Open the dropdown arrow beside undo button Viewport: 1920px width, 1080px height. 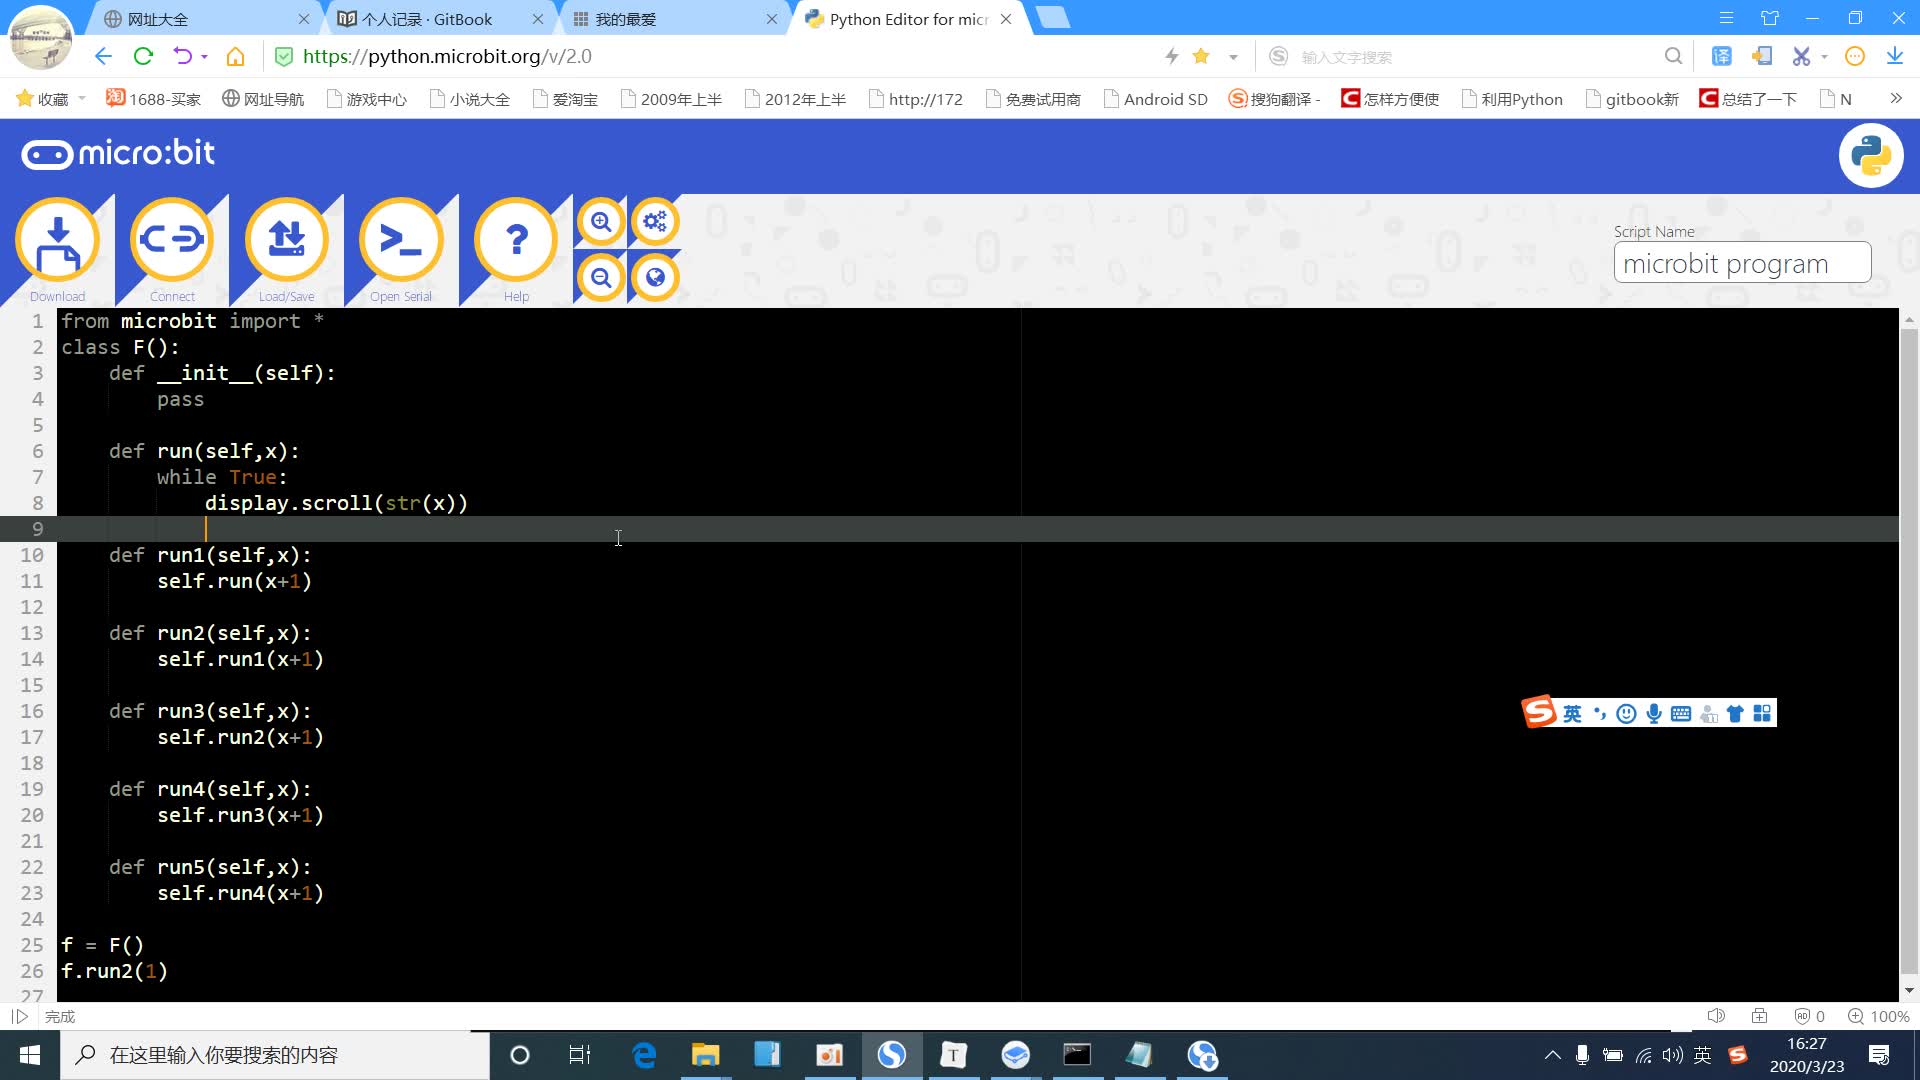204,57
